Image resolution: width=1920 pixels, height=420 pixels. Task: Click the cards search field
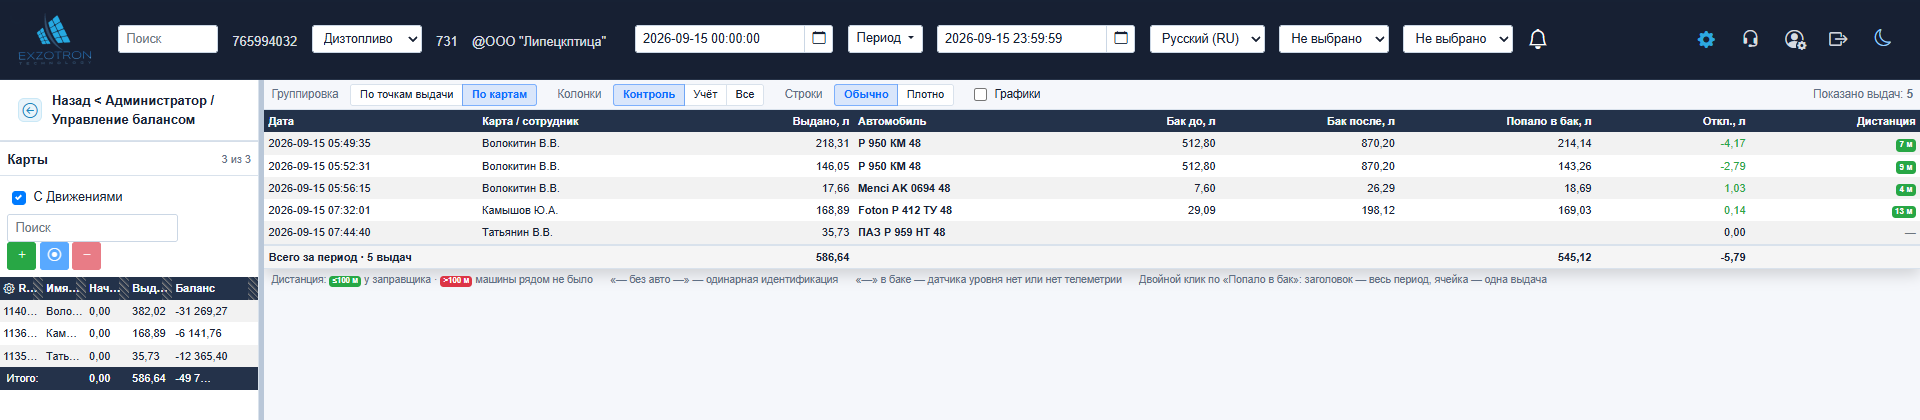(x=92, y=228)
